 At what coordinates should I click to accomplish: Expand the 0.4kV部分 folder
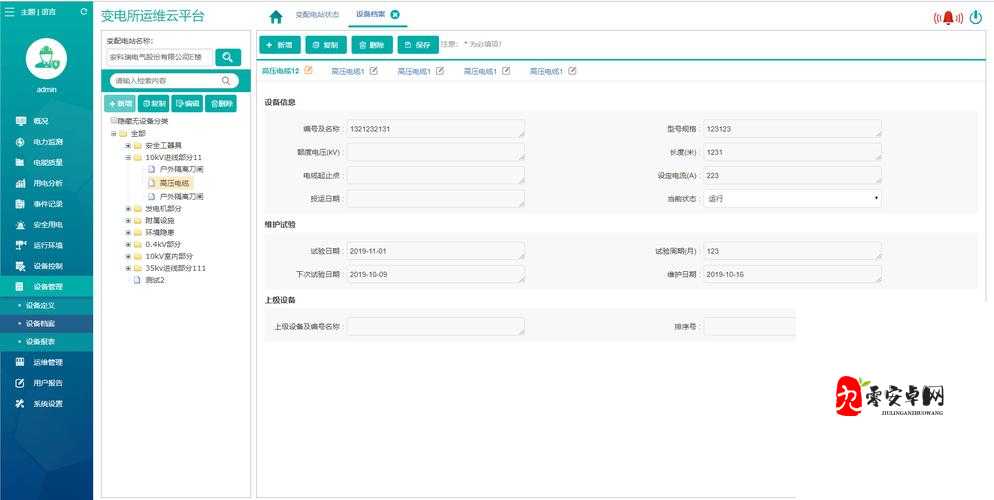(128, 244)
